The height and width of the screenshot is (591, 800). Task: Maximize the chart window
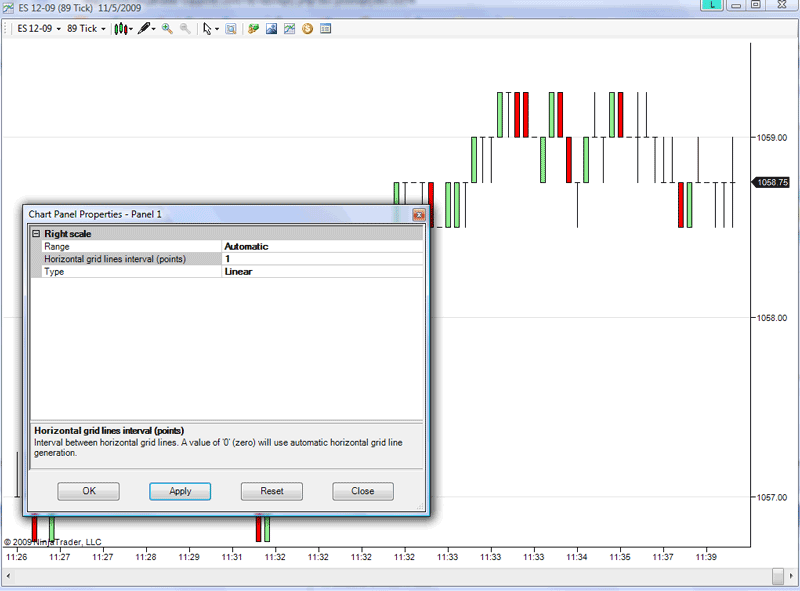(x=756, y=5)
